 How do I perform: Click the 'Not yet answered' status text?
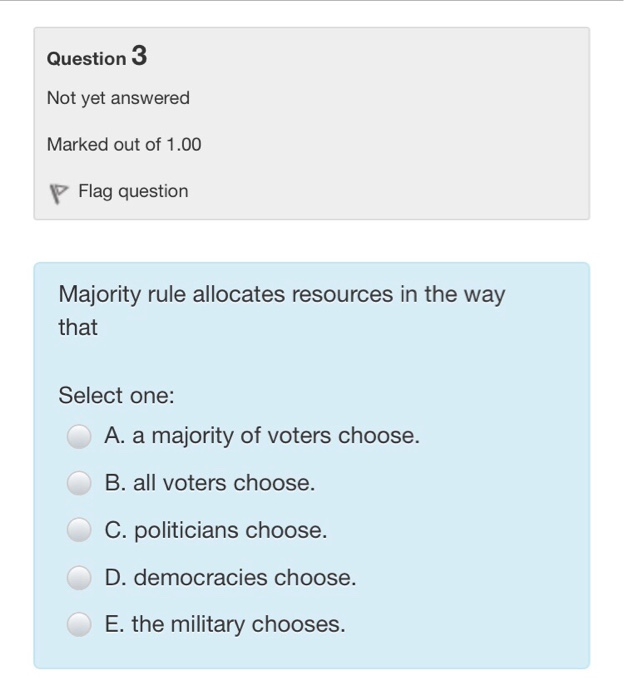point(118,98)
